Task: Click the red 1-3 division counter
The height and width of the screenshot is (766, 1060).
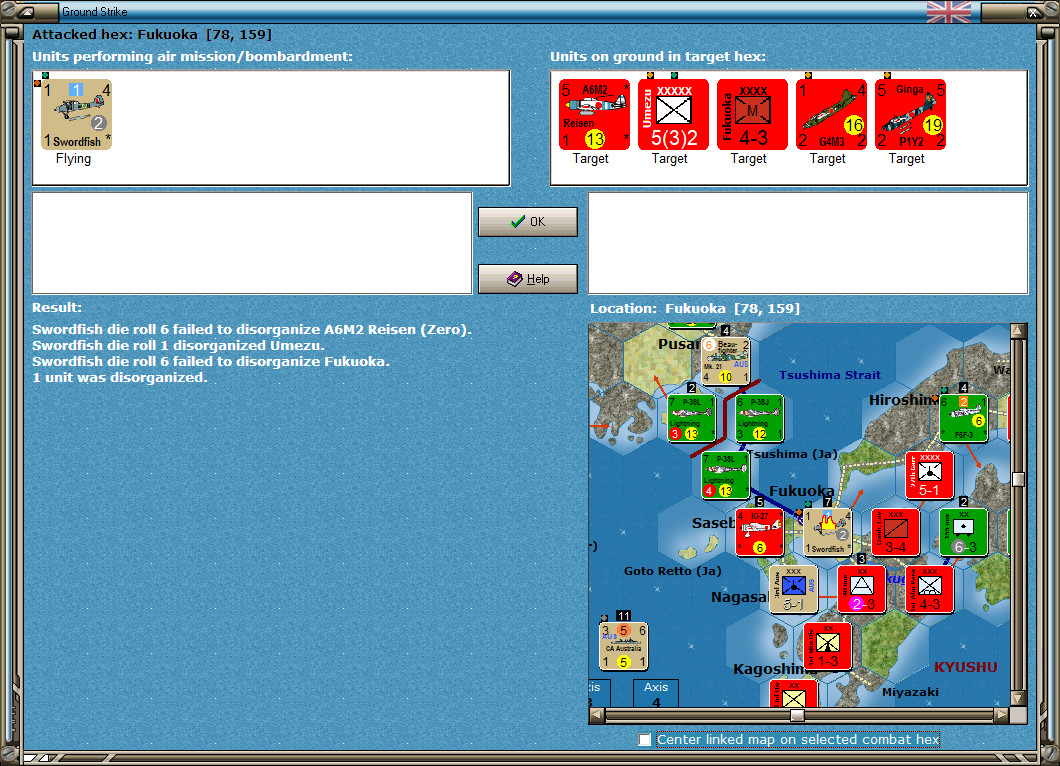Action: coord(827,647)
